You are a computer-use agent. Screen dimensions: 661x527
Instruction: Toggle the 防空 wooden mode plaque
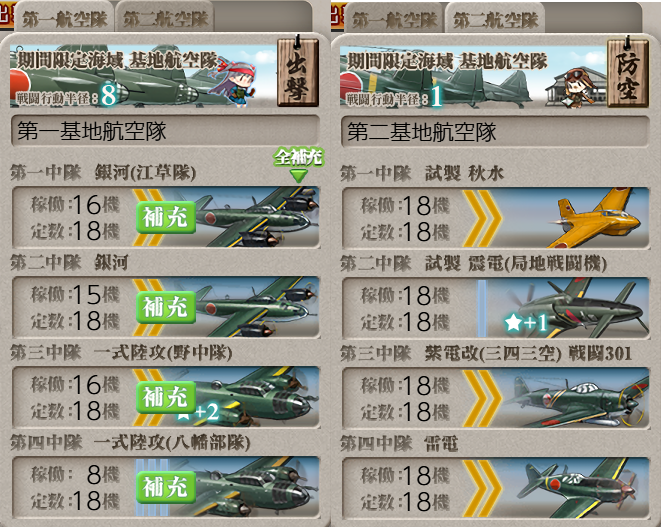628,73
